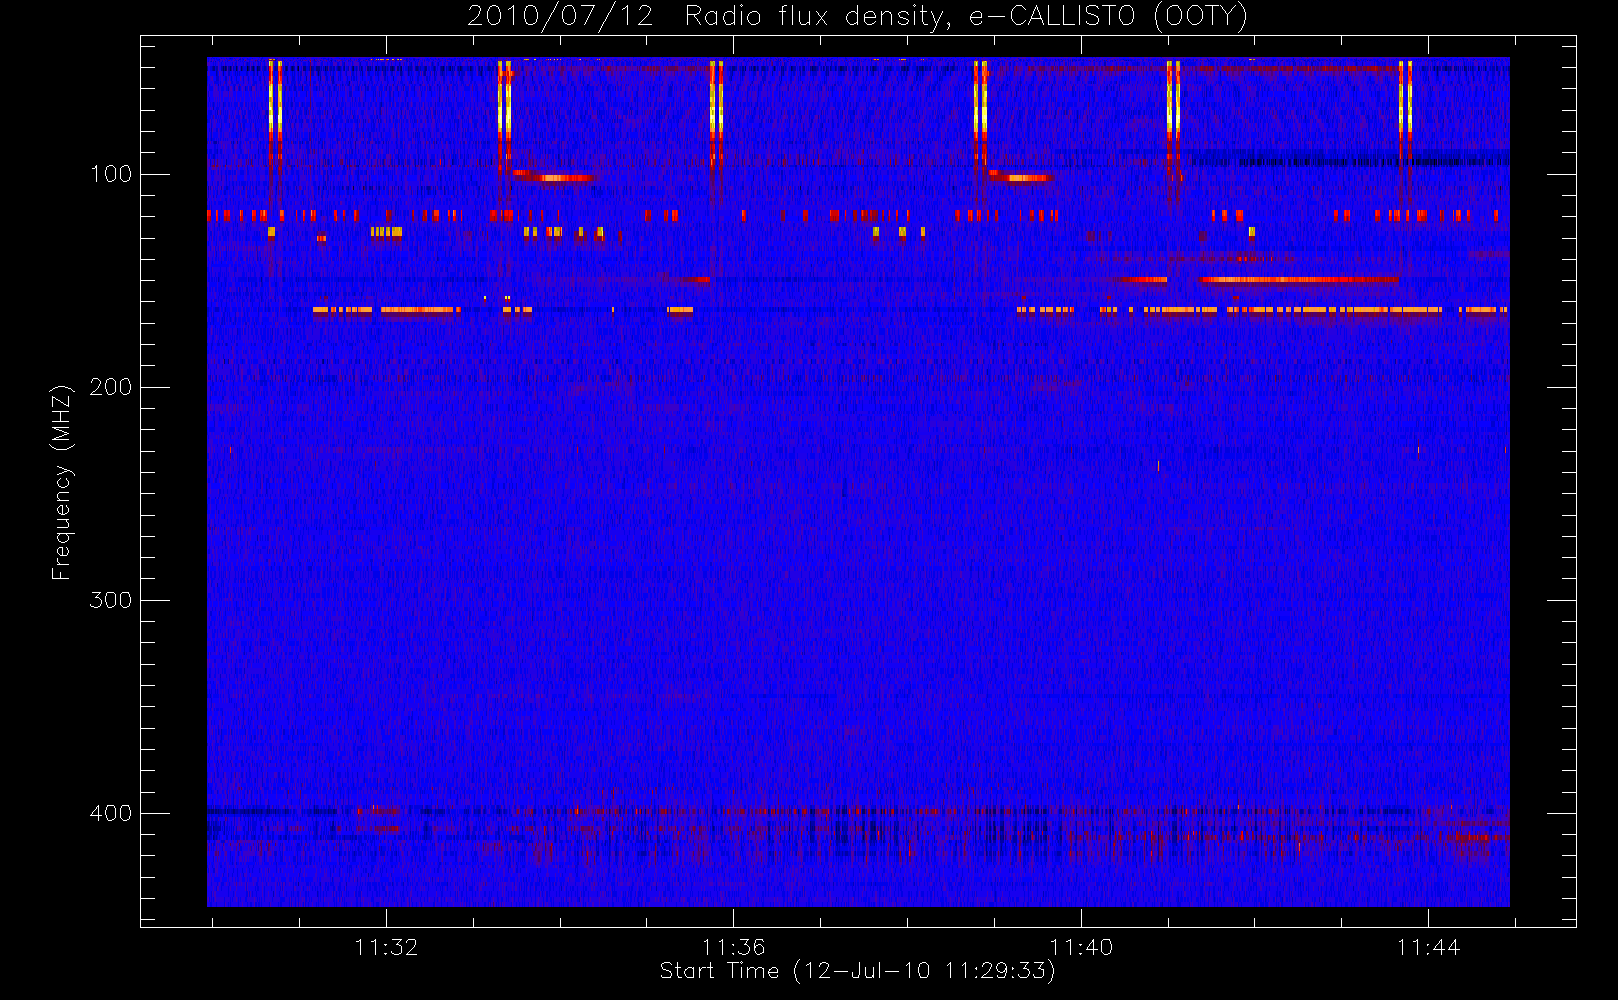Click the frequency tick label '100'
The image size is (1618, 1000).
coord(110,174)
